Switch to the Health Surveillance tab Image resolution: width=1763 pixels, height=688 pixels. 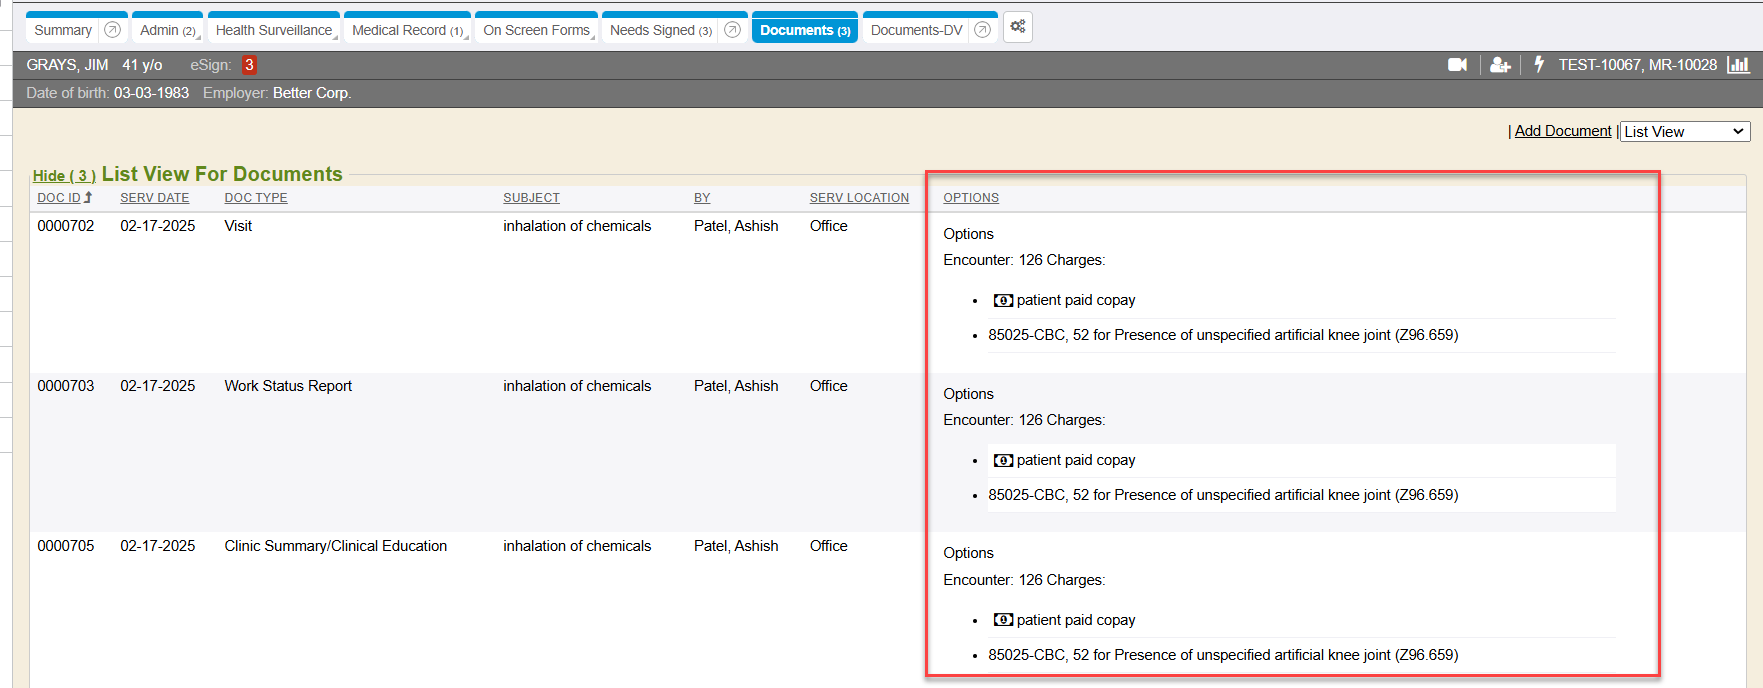coord(273,31)
